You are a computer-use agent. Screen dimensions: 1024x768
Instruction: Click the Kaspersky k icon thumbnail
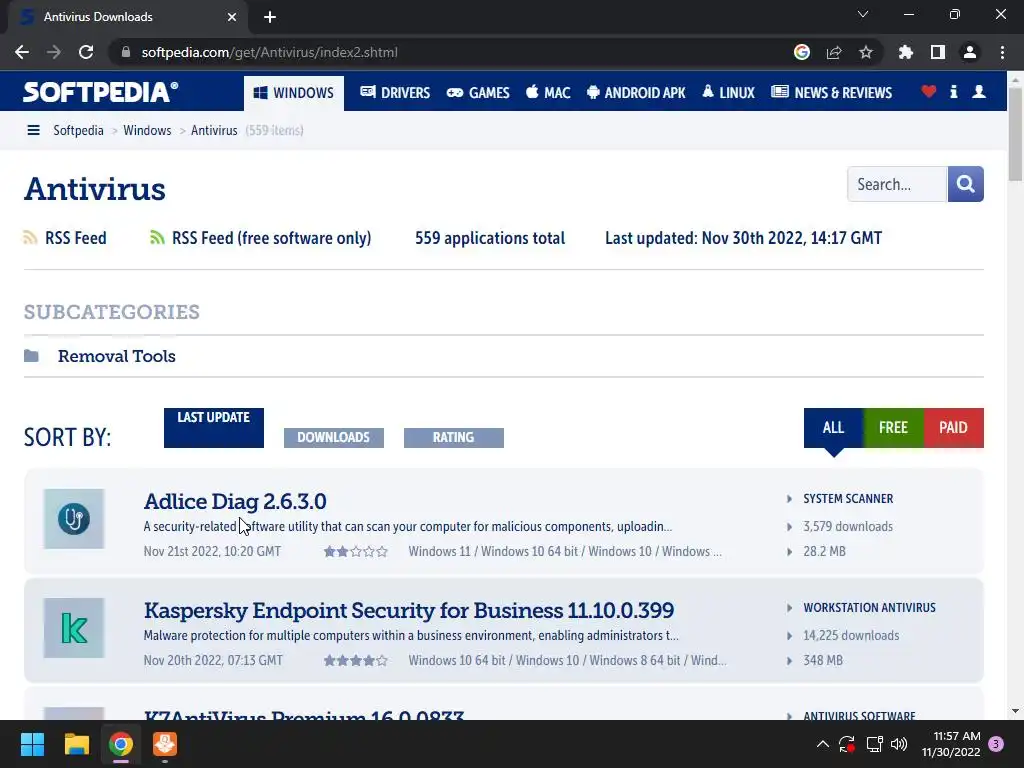[74, 628]
